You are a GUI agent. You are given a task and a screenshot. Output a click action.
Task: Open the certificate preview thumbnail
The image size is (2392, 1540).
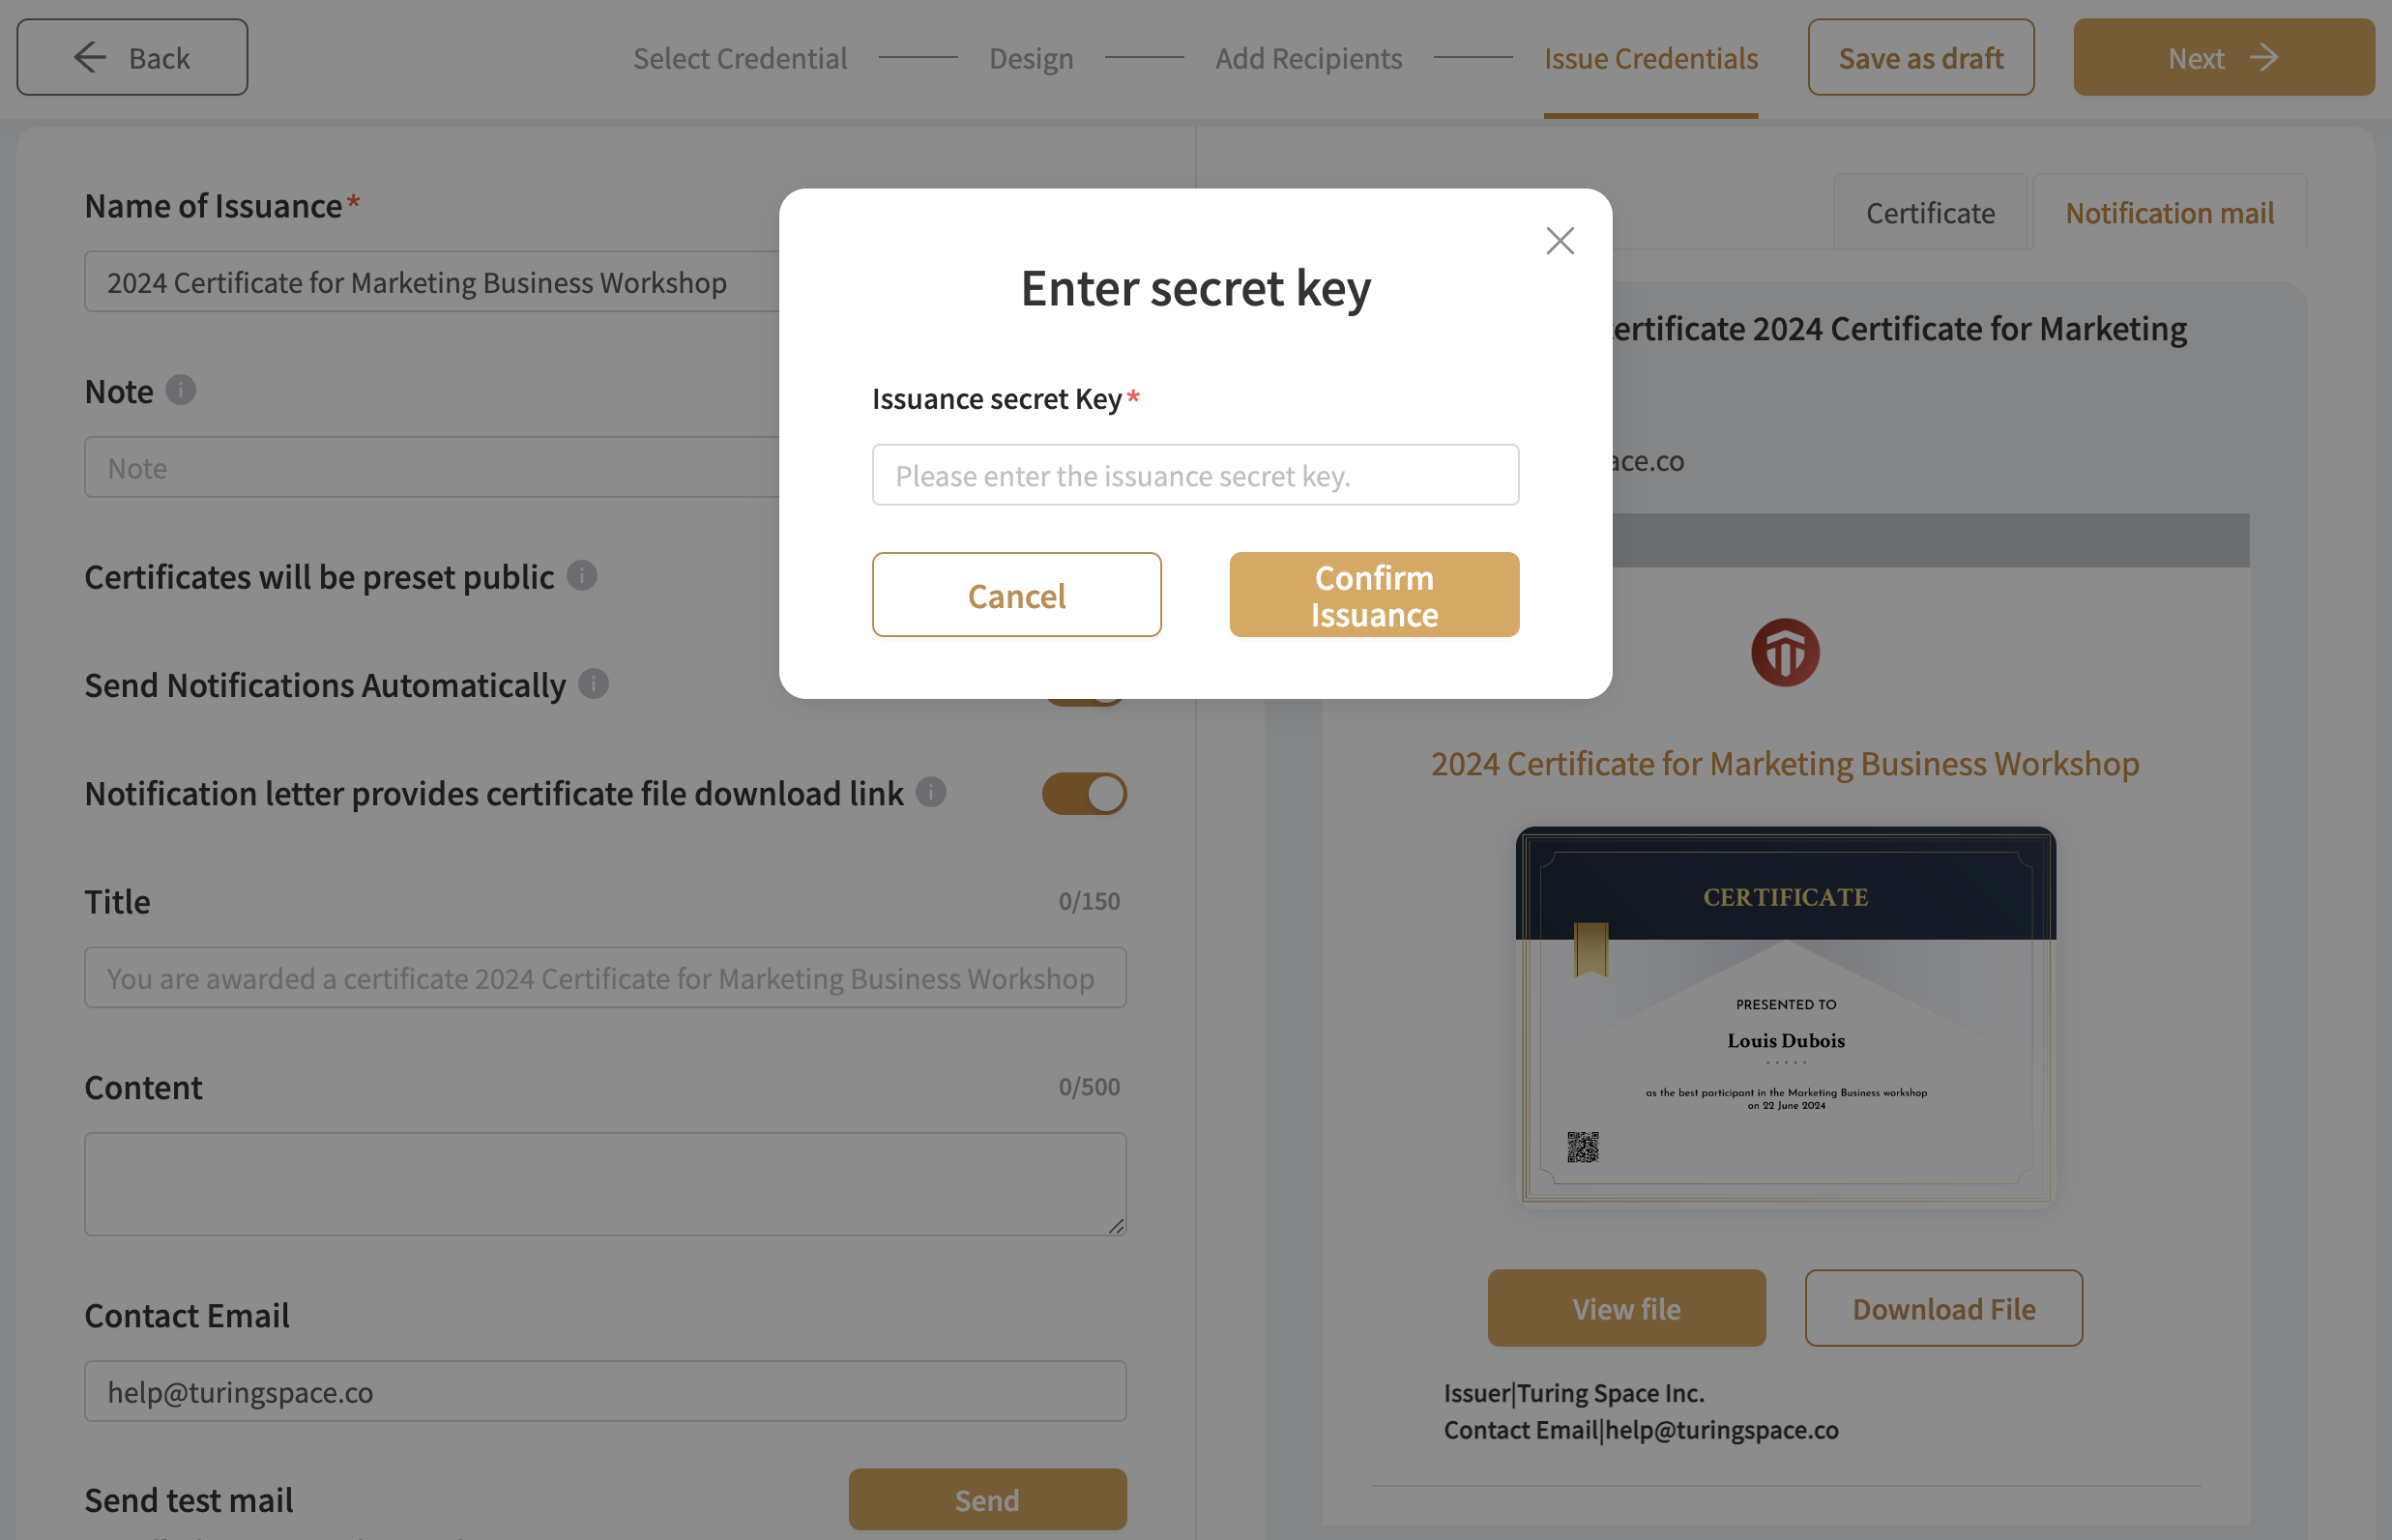point(1785,1014)
